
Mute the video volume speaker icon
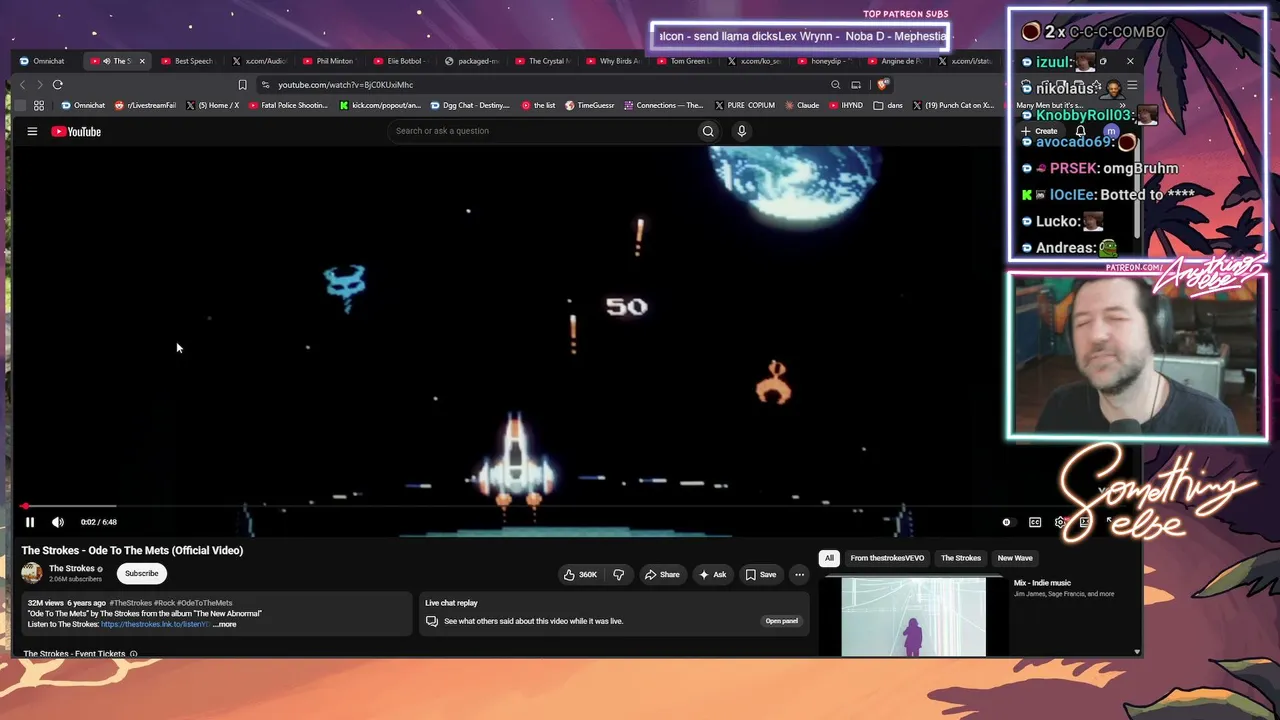click(x=58, y=522)
